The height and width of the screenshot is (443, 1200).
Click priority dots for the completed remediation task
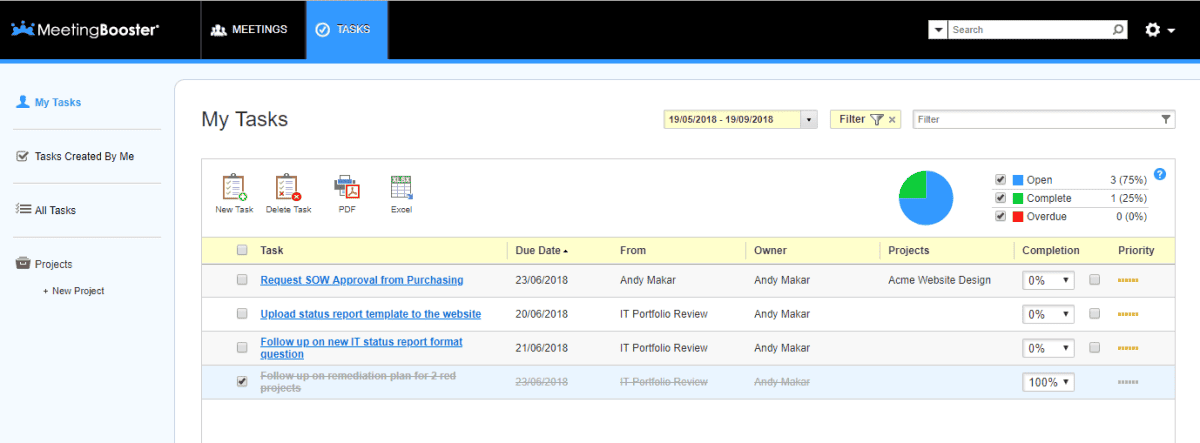click(x=1128, y=382)
